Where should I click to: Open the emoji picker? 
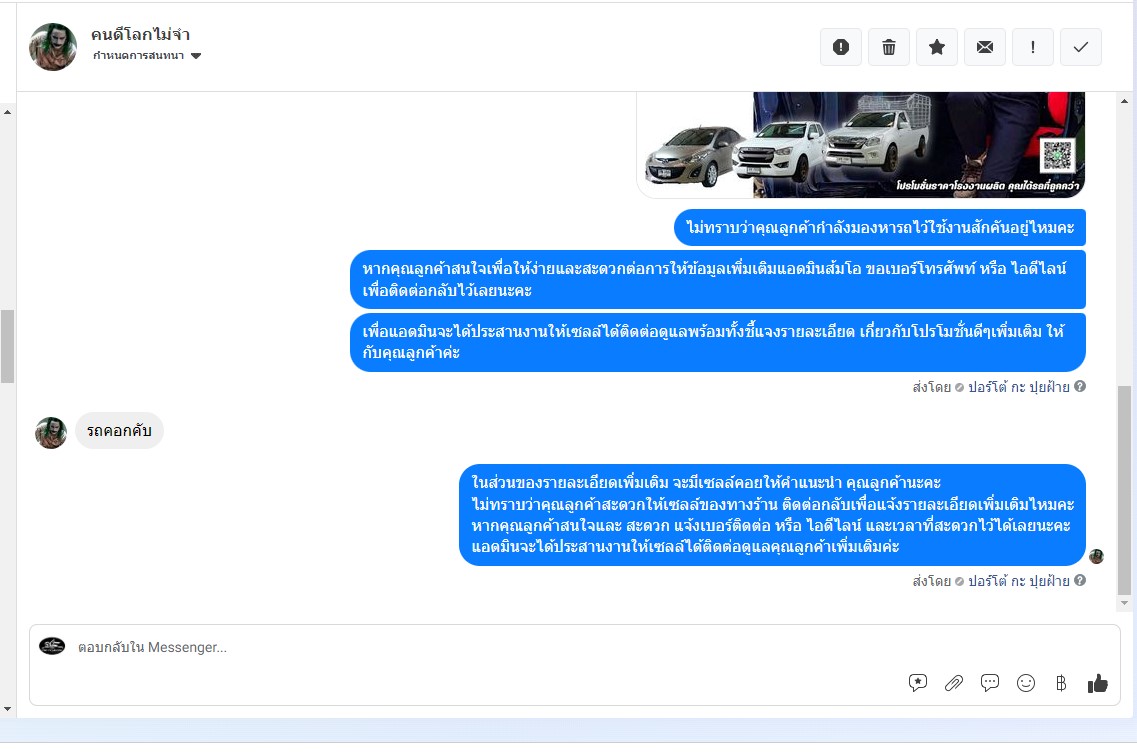point(1025,683)
